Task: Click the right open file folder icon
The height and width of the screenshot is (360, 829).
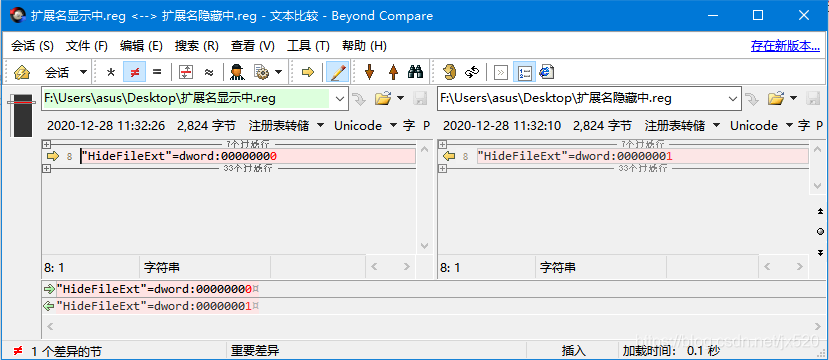Action: pos(776,98)
